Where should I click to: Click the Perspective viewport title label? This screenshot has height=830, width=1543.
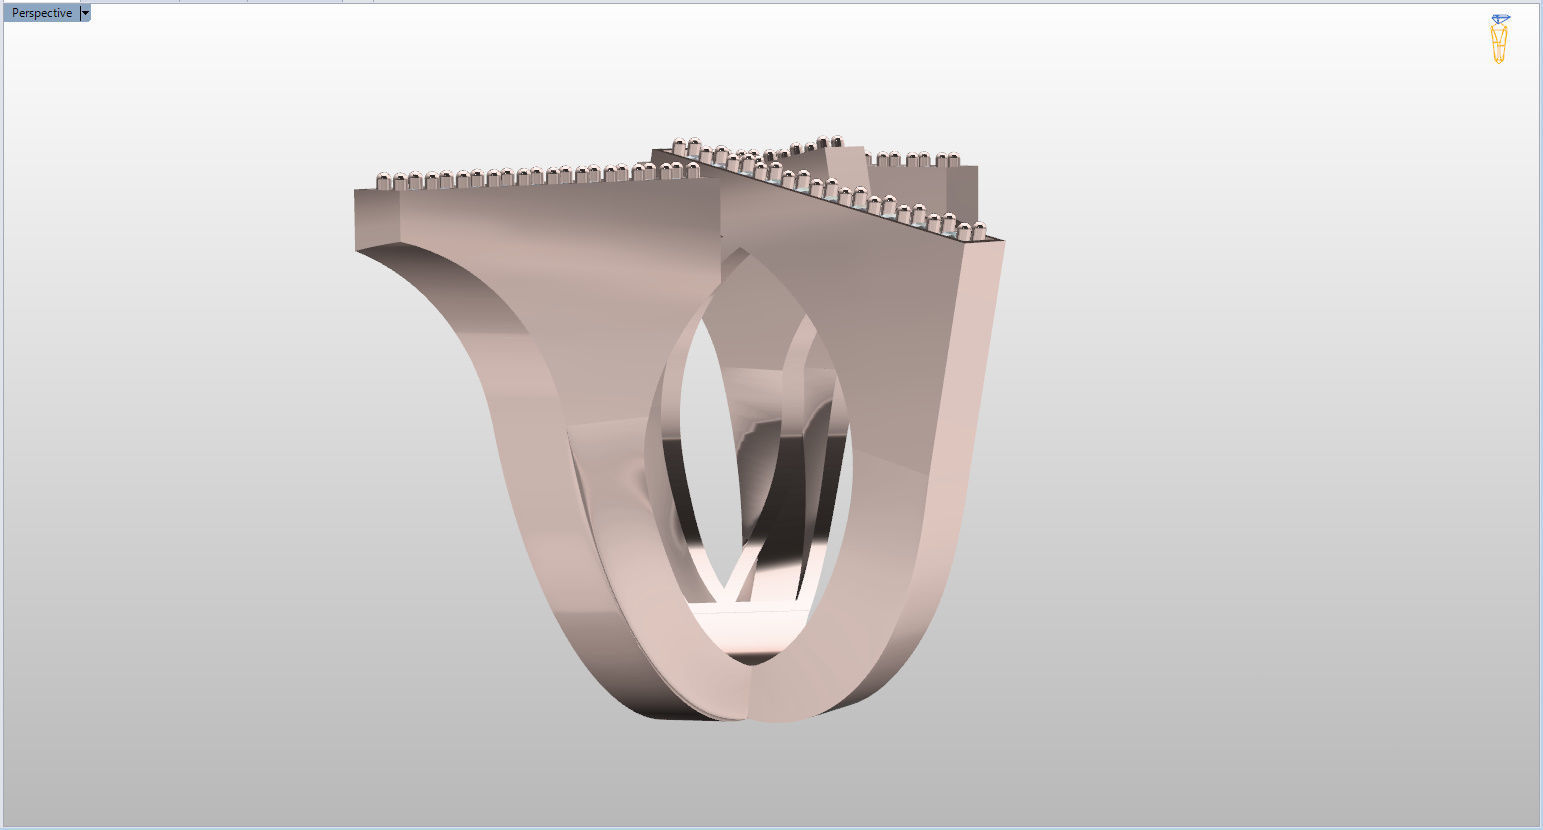(41, 13)
